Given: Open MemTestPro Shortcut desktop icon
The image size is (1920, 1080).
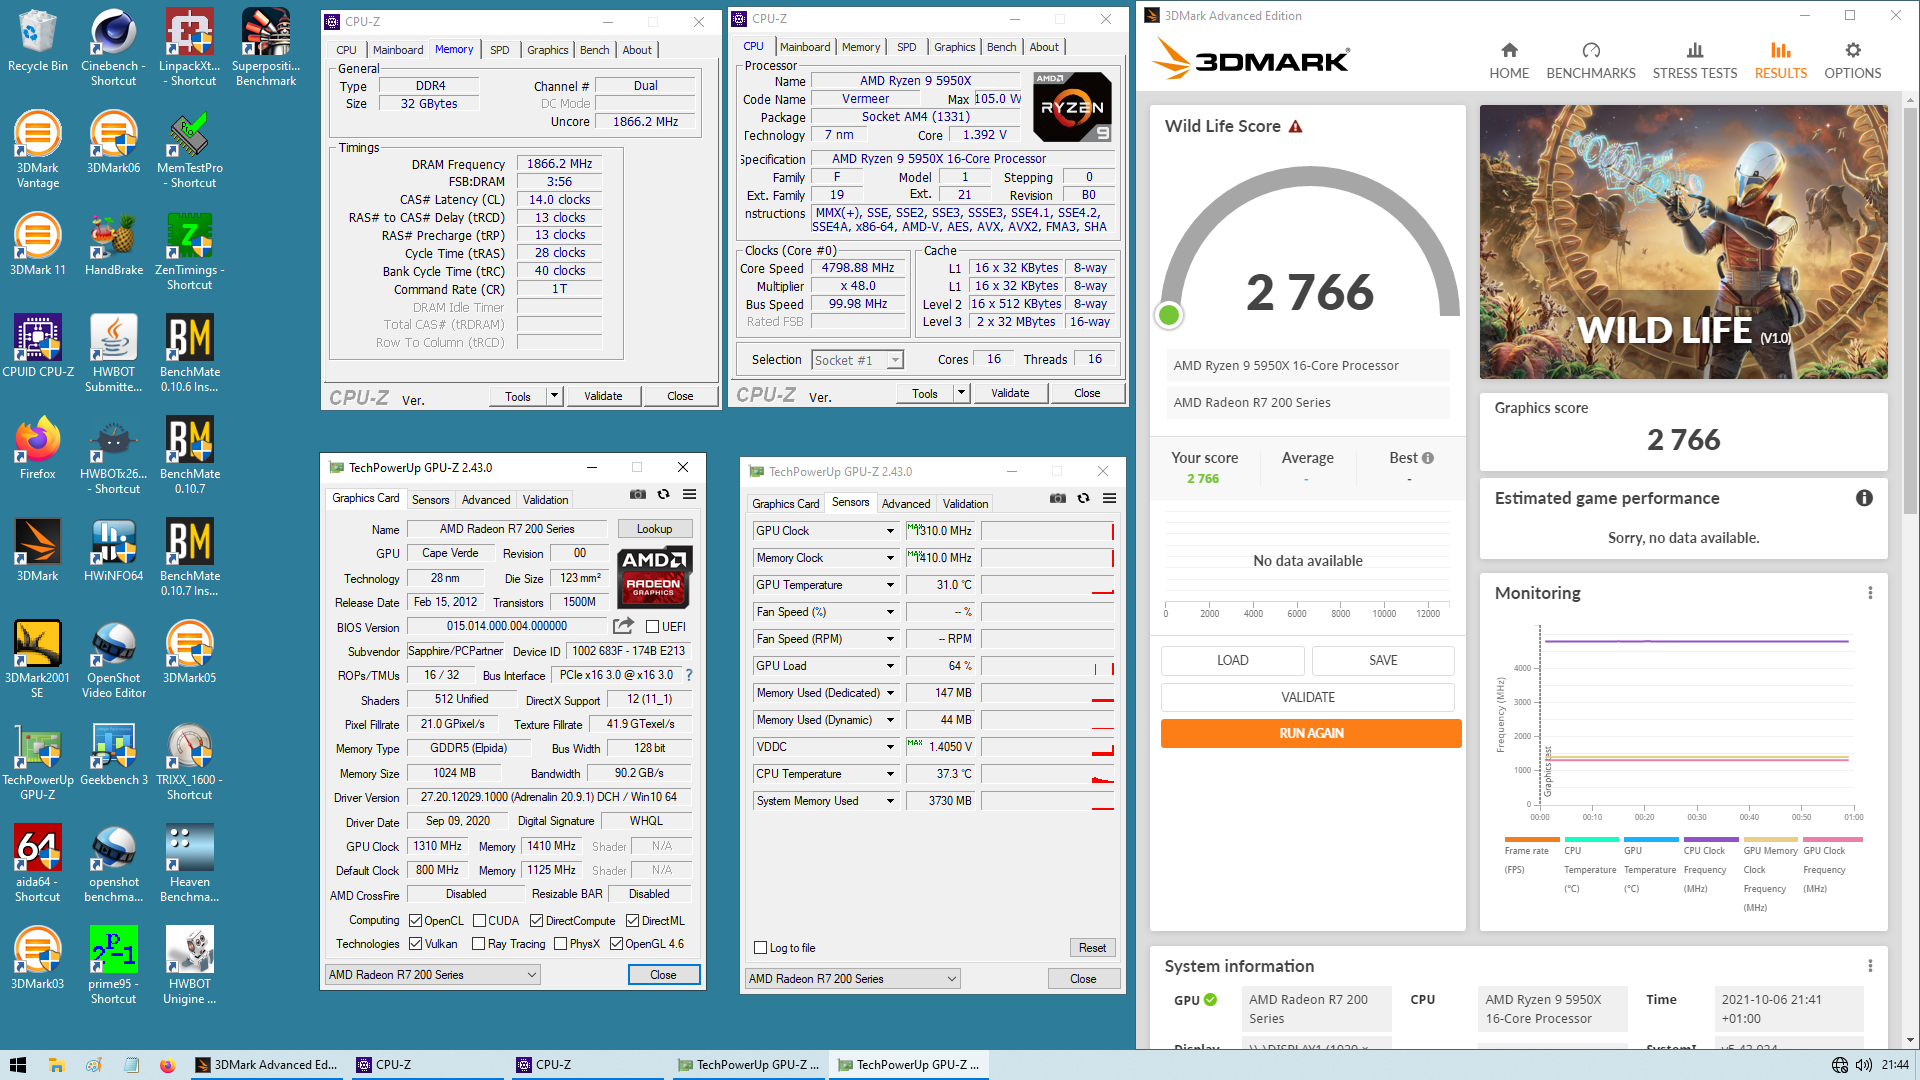Looking at the screenshot, I should pyautogui.click(x=189, y=150).
